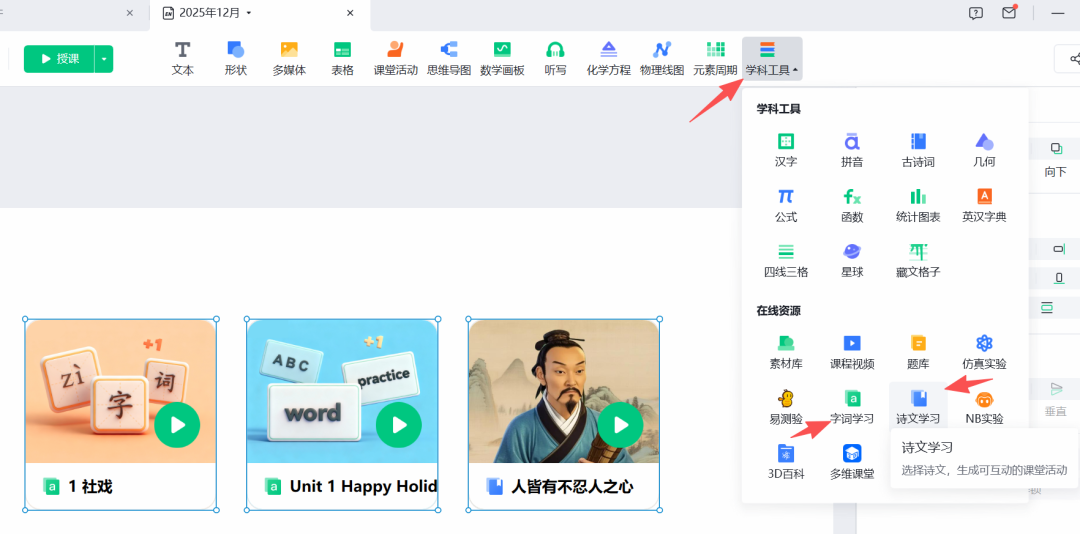Open the 题库 question bank
The image size is (1080, 534).
(918, 353)
